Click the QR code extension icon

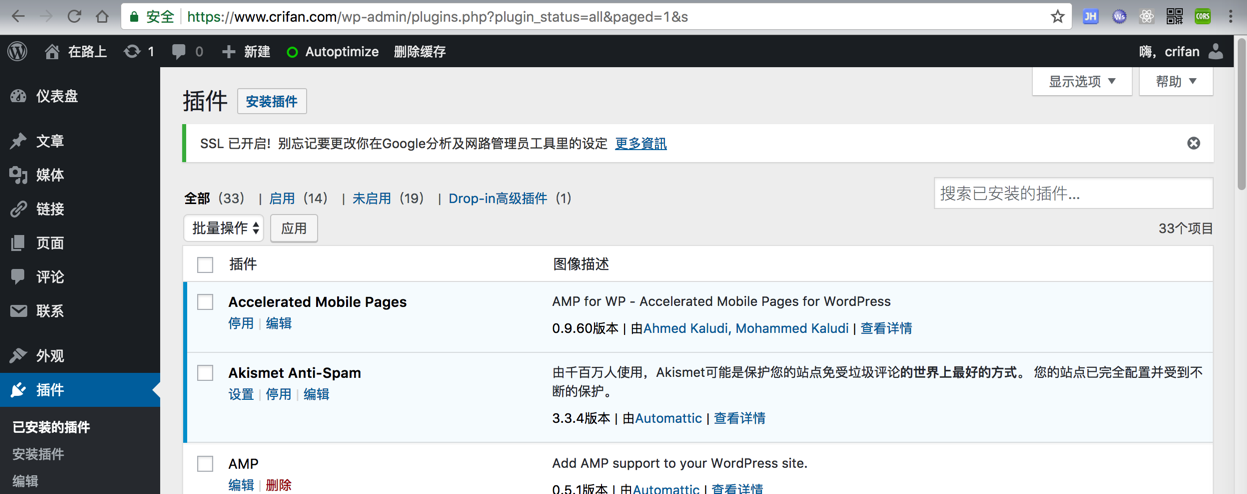[1174, 16]
